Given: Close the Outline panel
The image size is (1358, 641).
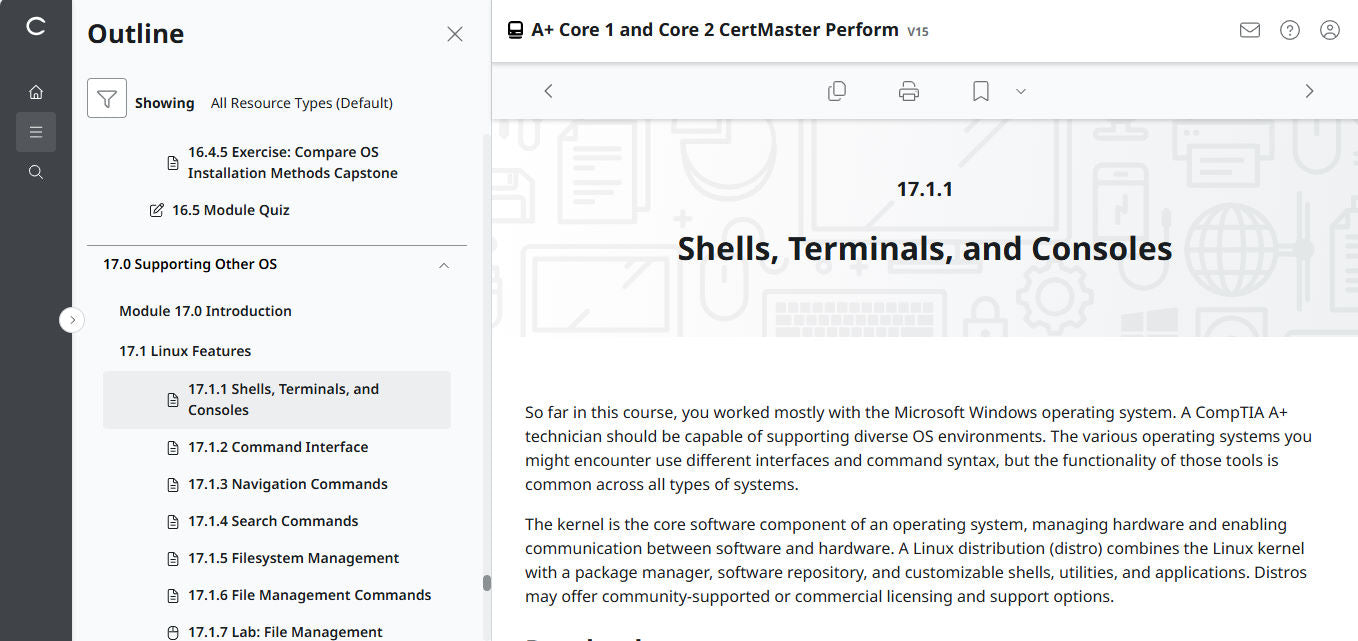Looking at the screenshot, I should (x=455, y=33).
